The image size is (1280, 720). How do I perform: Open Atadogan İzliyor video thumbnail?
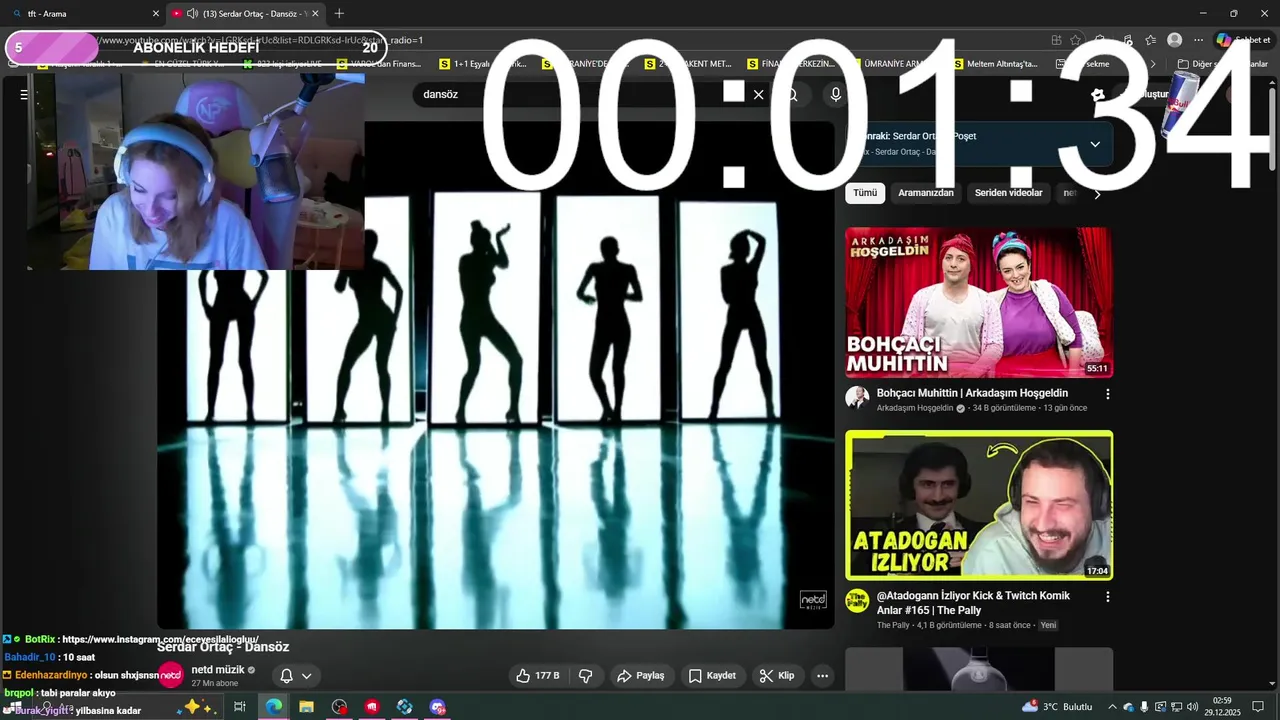(979, 506)
